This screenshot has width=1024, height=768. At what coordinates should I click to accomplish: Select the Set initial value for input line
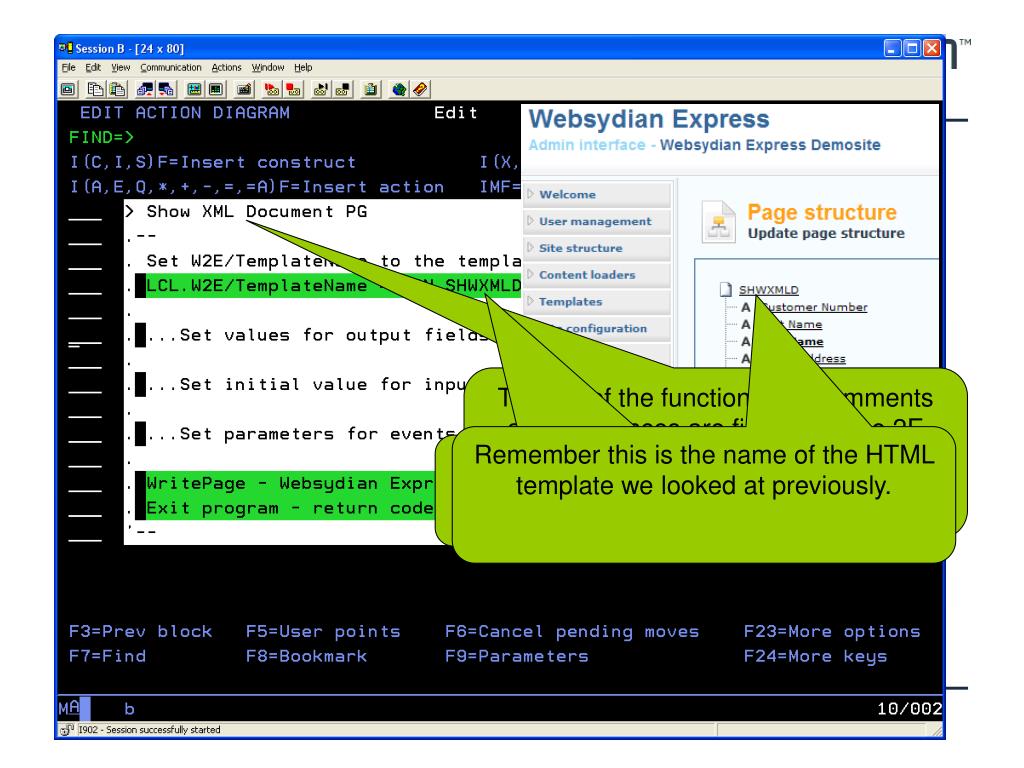click(307, 385)
